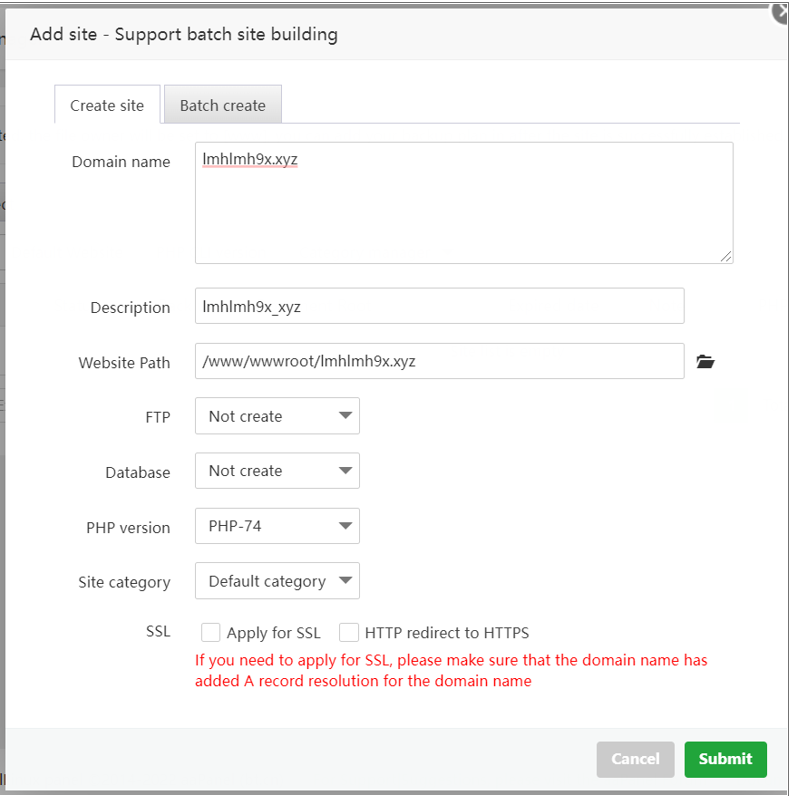Grab the Domain name textarea resize handle

click(x=727, y=257)
